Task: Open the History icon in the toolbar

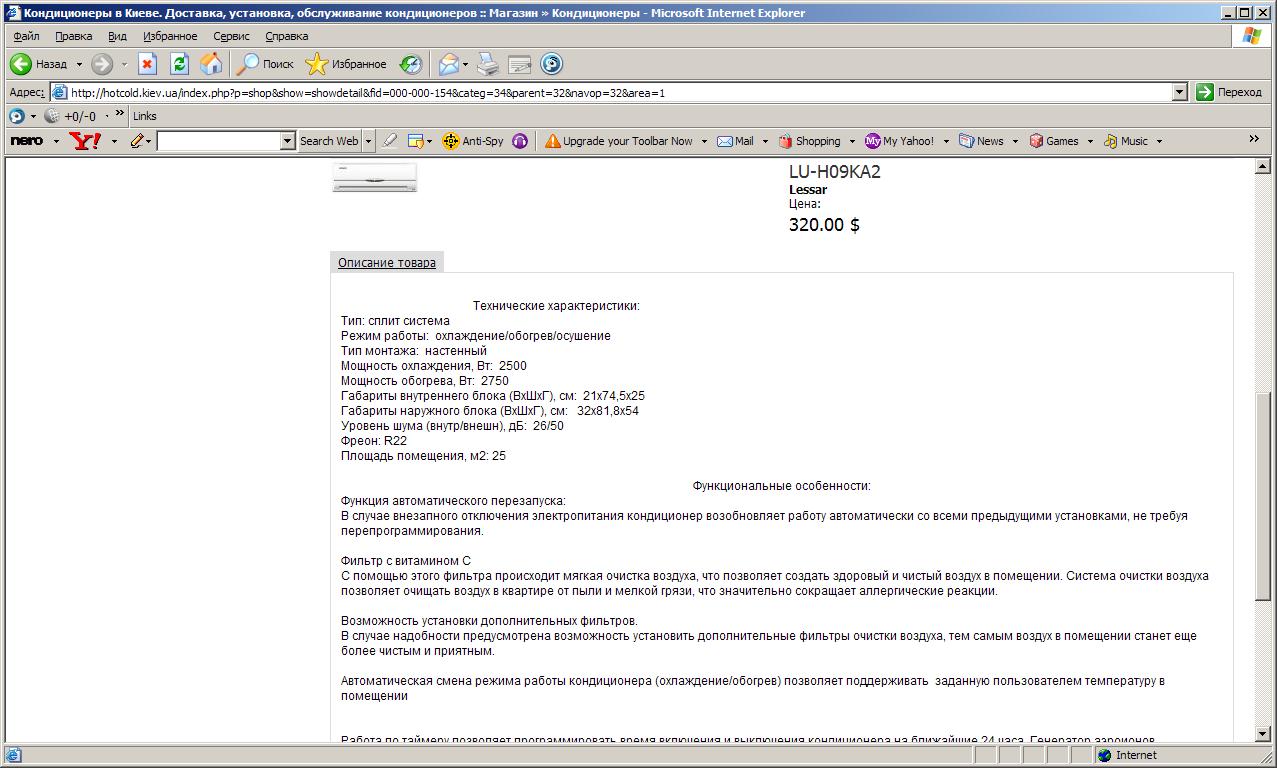Action: tap(411, 64)
